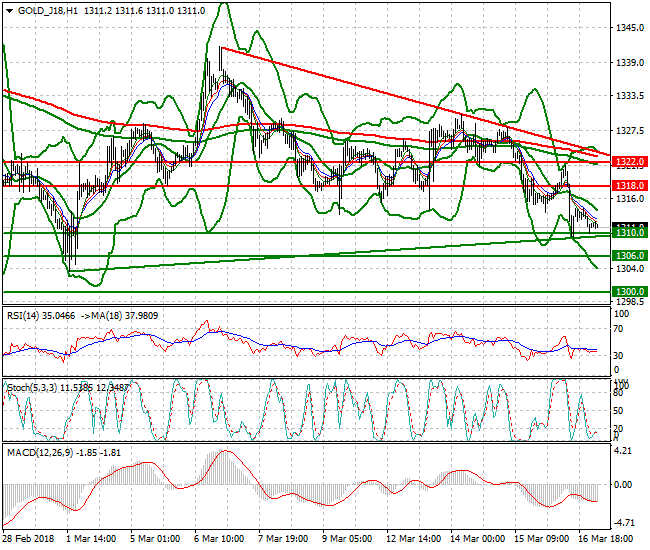This screenshot has width=650, height=550.
Task: Click the Stochastic 50 level label
Action: (618, 411)
